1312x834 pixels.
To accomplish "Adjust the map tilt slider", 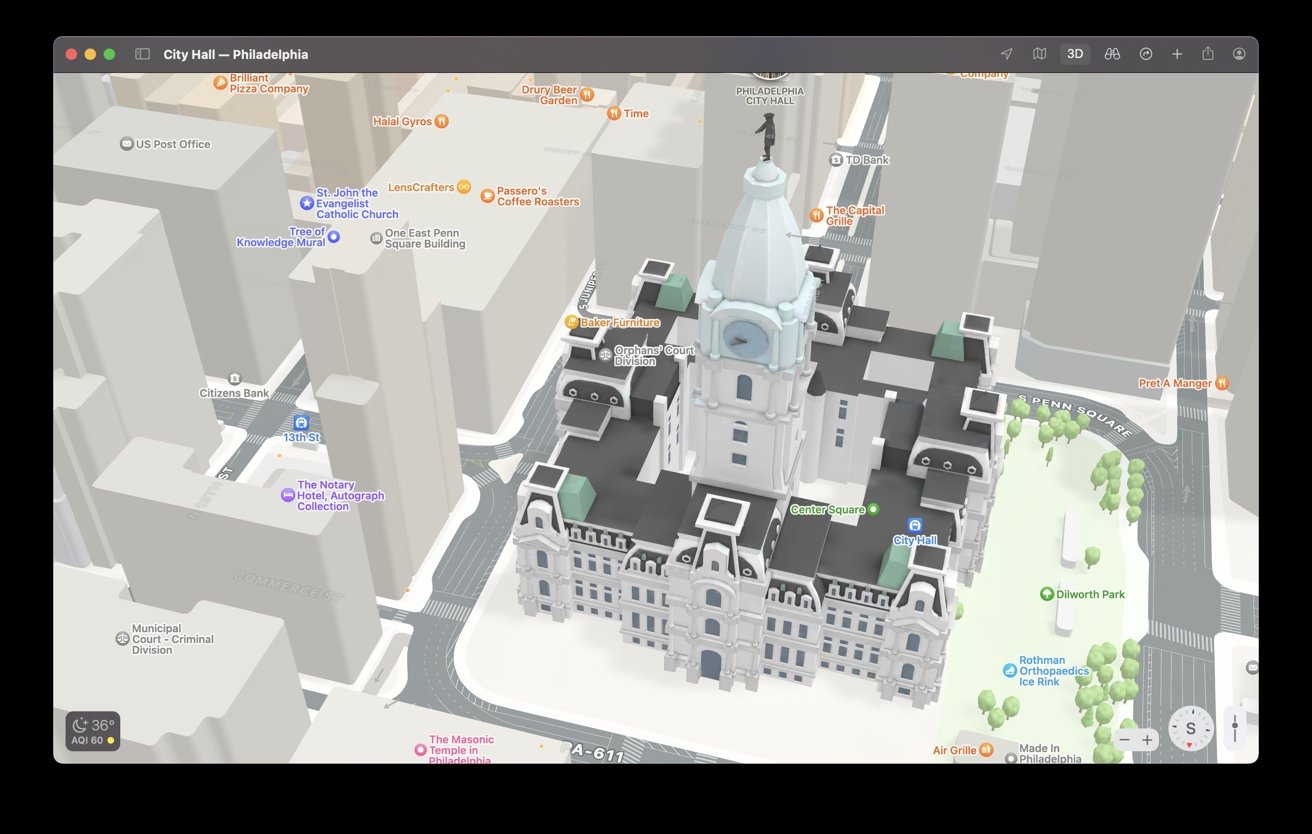I will click(1235, 728).
